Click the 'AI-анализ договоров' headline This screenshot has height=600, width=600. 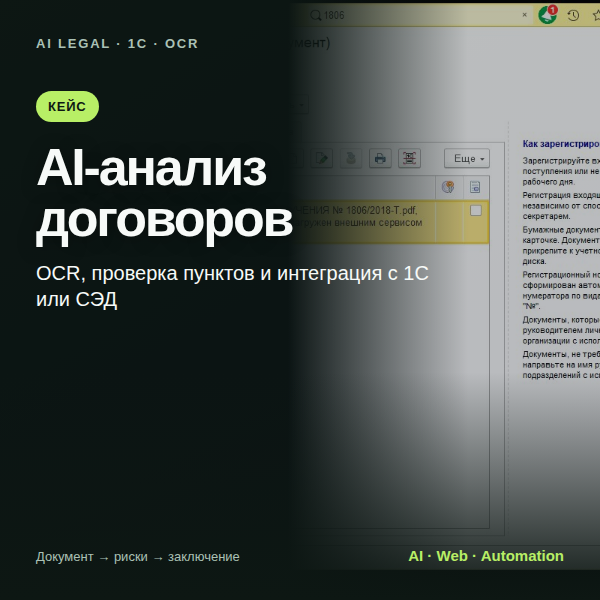(165, 195)
